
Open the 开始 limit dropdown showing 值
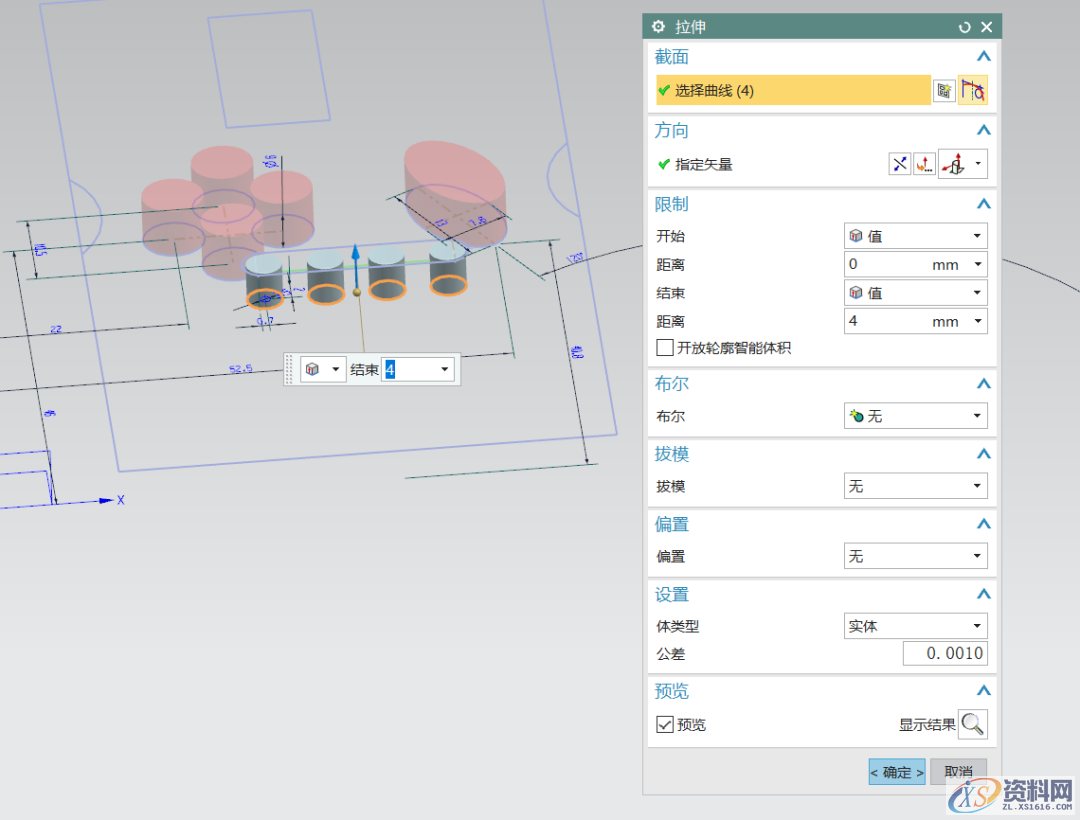(x=913, y=235)
